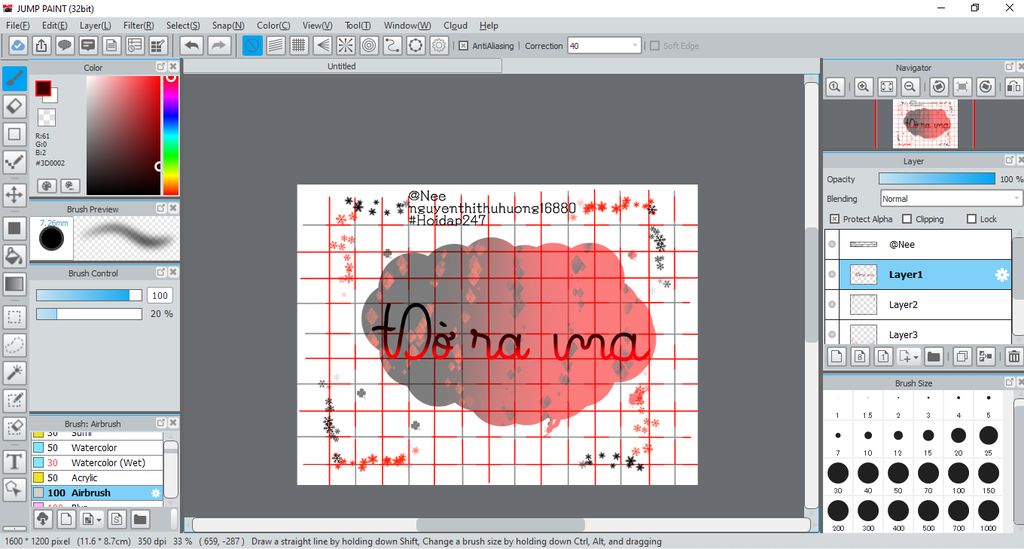This screenshot has width=1024, height=549.
Task: Create a new folder in Layer panel
Action: click(x=933, y=356)
